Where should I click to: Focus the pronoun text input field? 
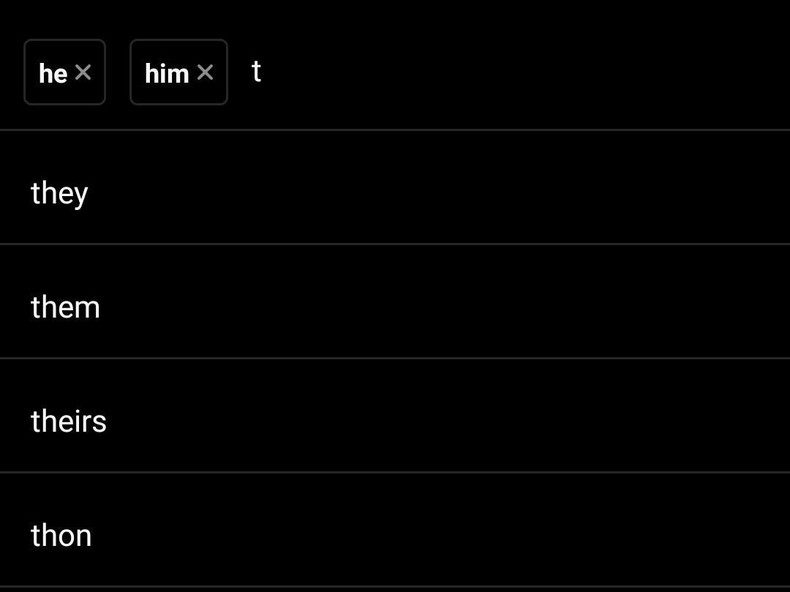pyautogui.click(x=500, y=72)
